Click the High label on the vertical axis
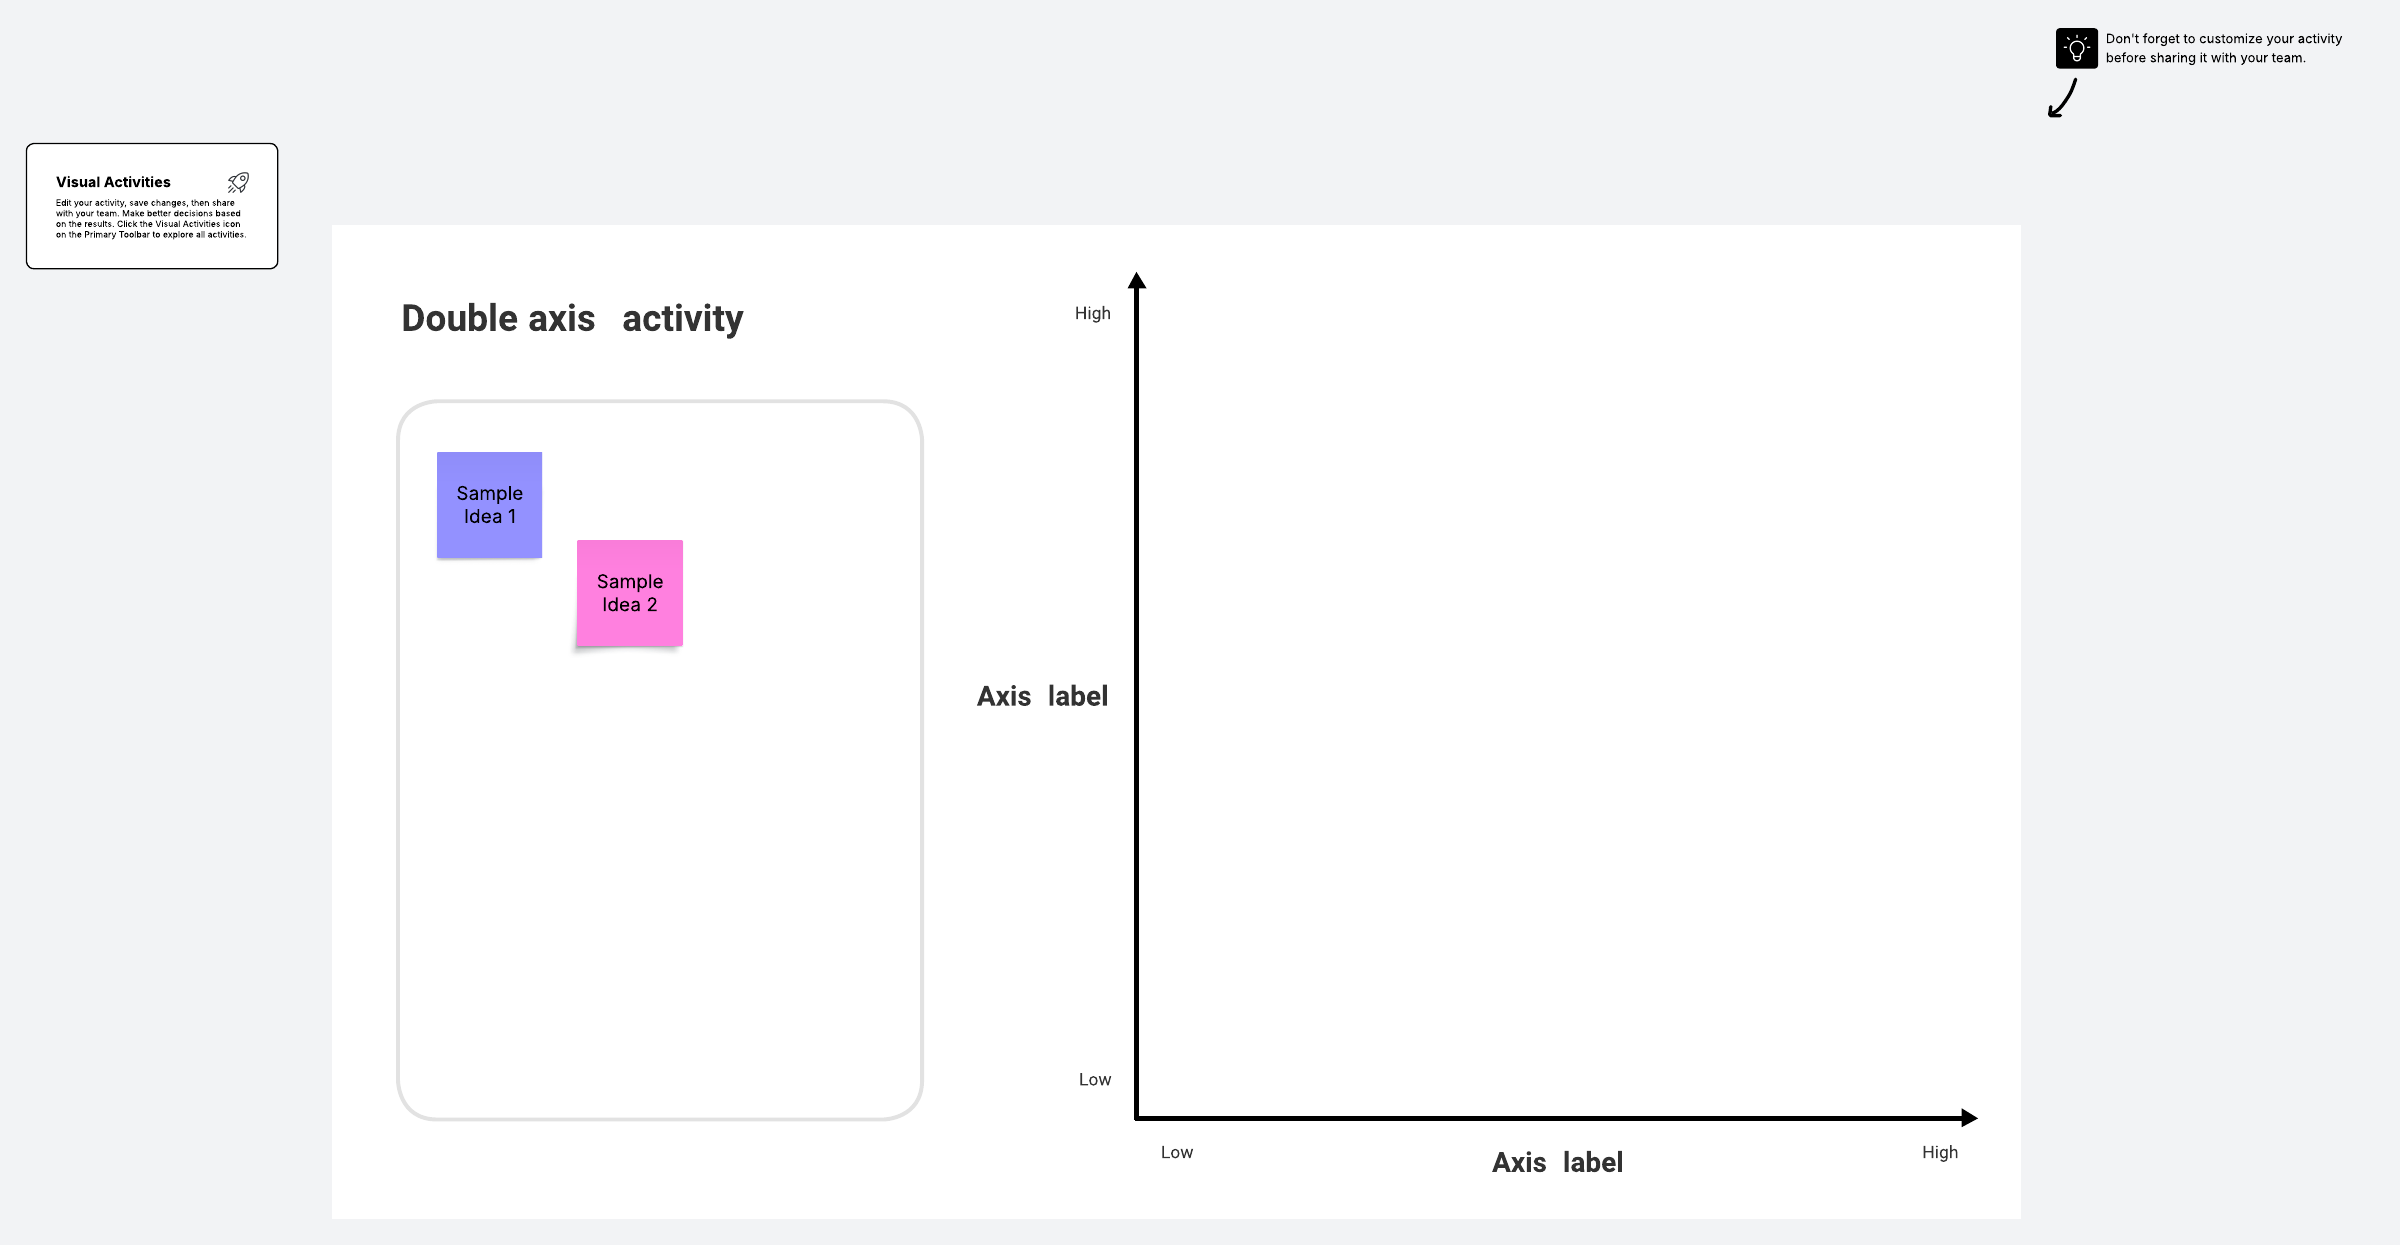Viewport: 2400px width, 1245px height. coord(1092,313)
